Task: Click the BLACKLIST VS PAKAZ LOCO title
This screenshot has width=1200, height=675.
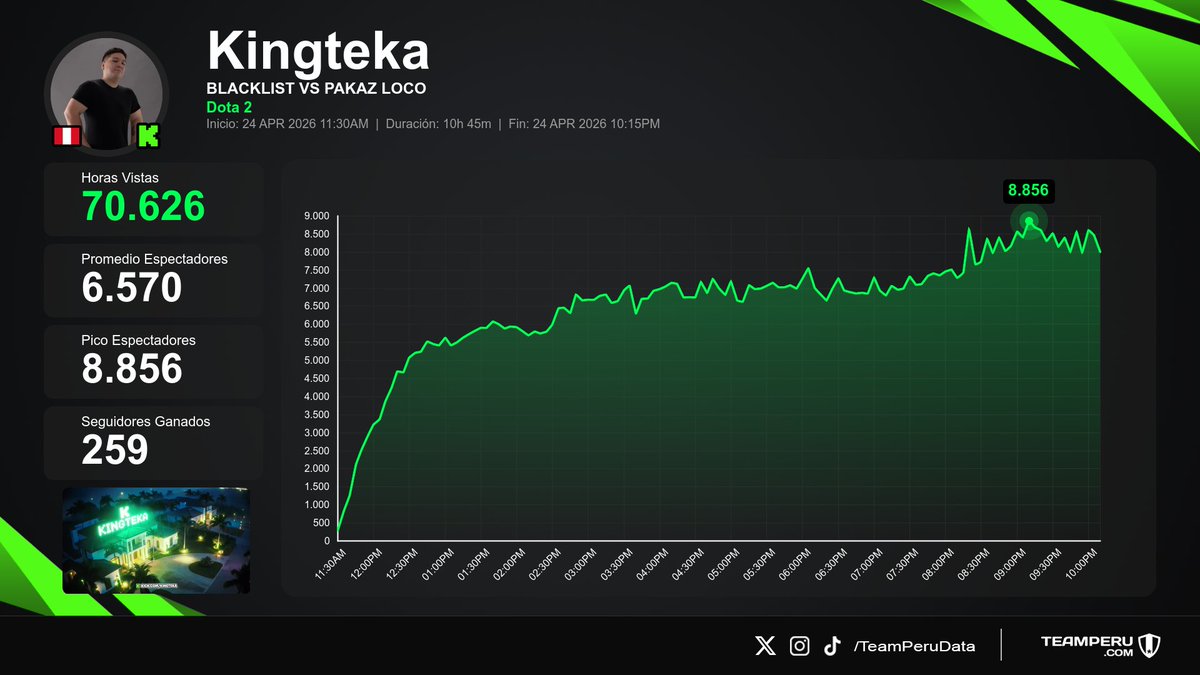Action: click(x=316, y=88)
